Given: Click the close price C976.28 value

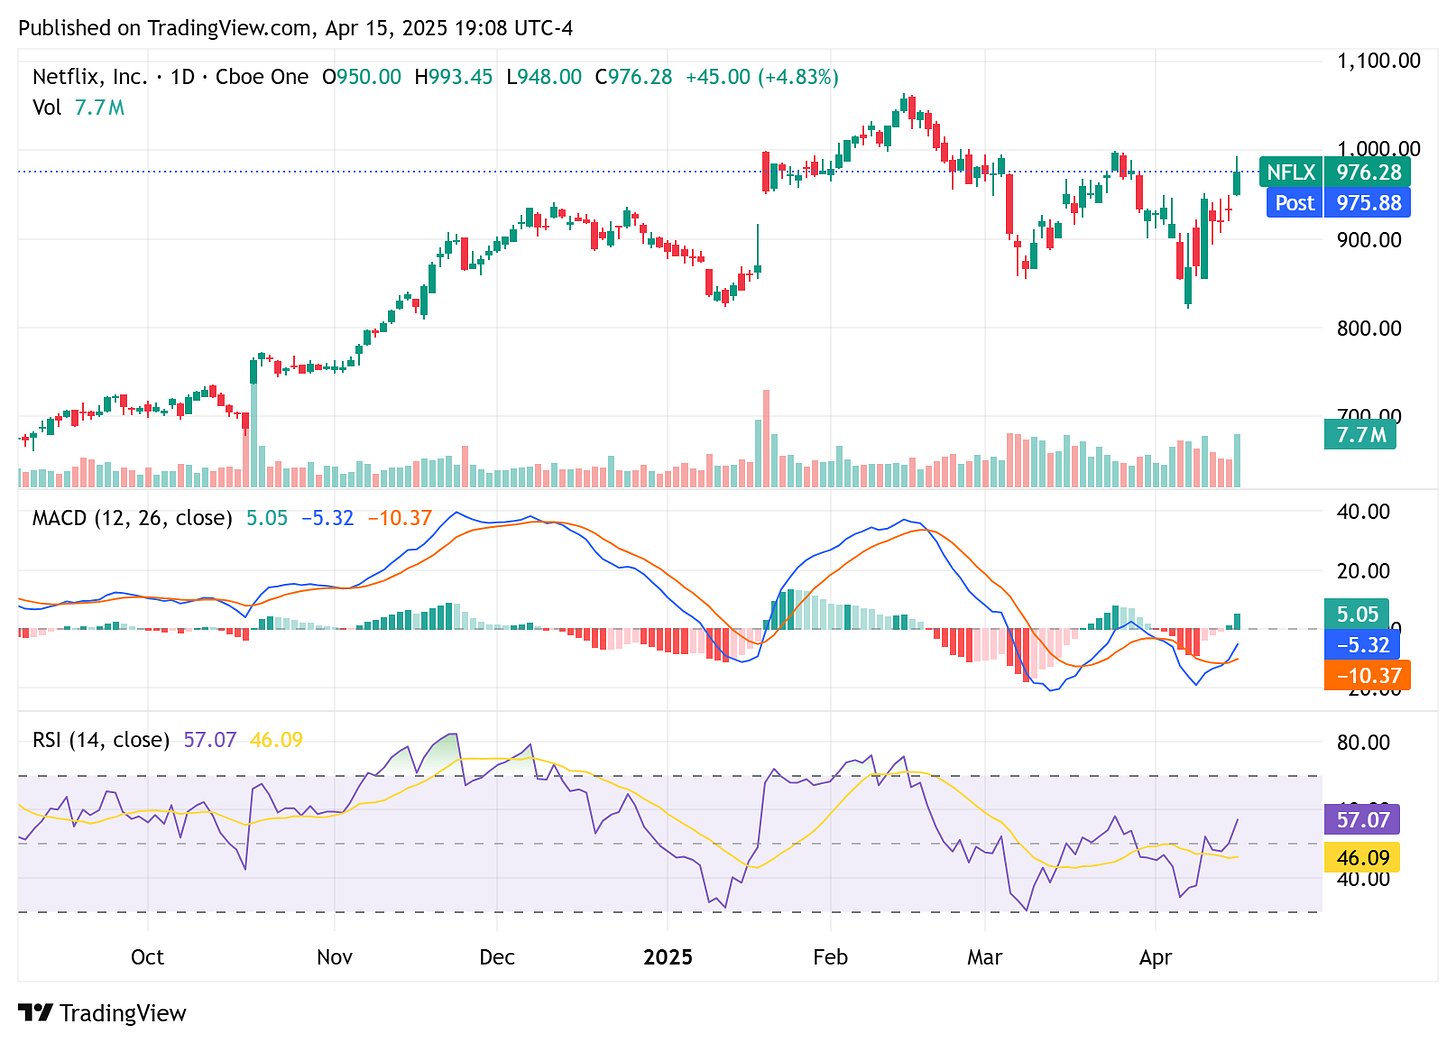Looking at the screenshot, I should pyautogui.click(x=633, y=76).
